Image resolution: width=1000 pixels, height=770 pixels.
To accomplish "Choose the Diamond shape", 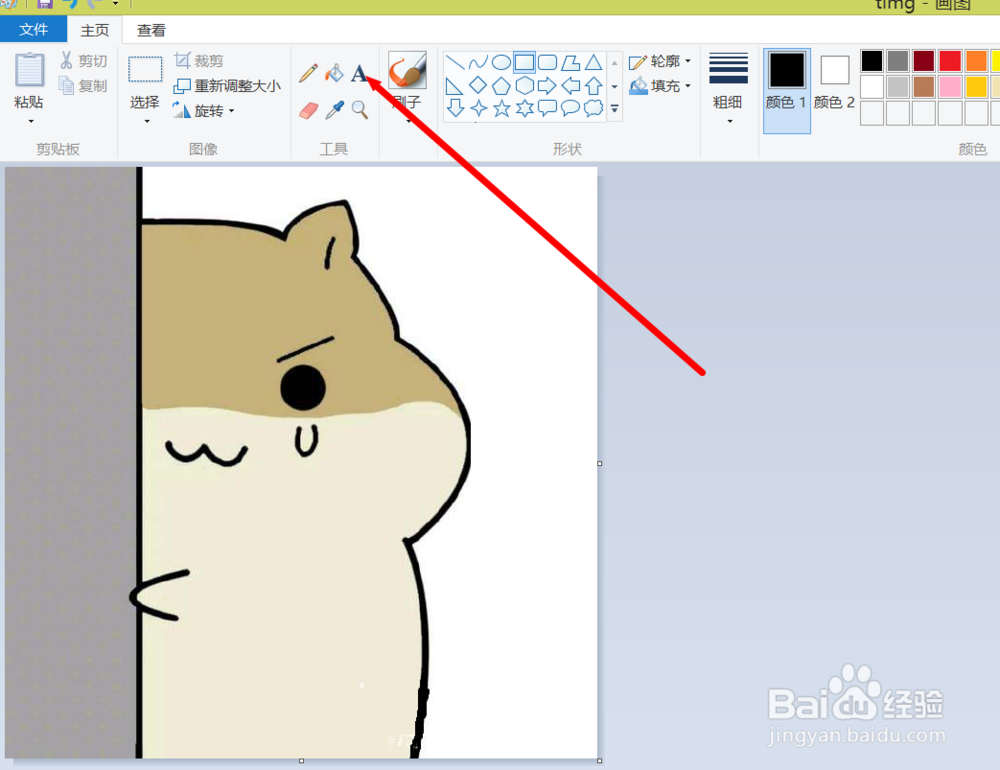I will [478, 85].
